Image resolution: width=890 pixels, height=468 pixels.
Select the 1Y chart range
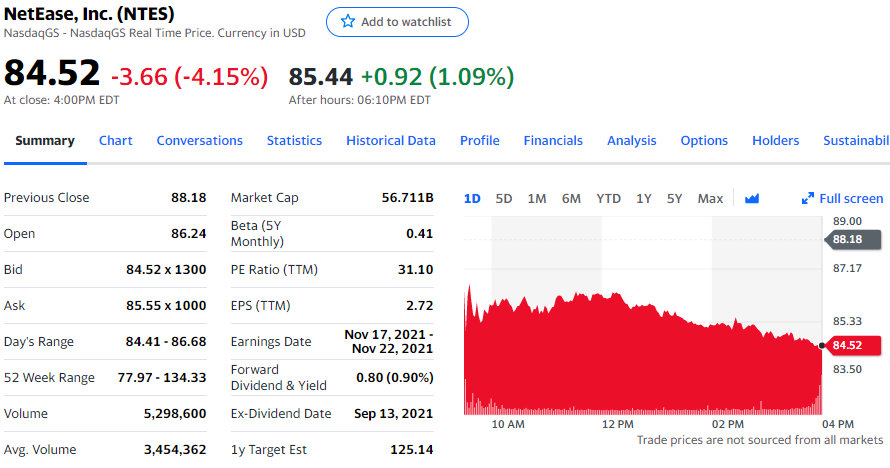644,198
